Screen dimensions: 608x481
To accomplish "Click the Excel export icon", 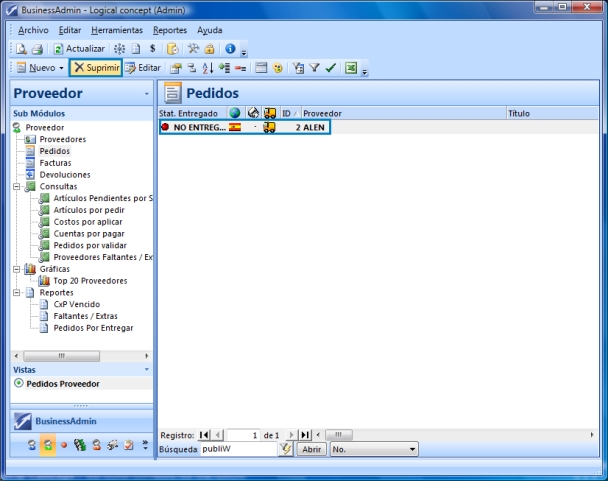I will tap(351, 68).
